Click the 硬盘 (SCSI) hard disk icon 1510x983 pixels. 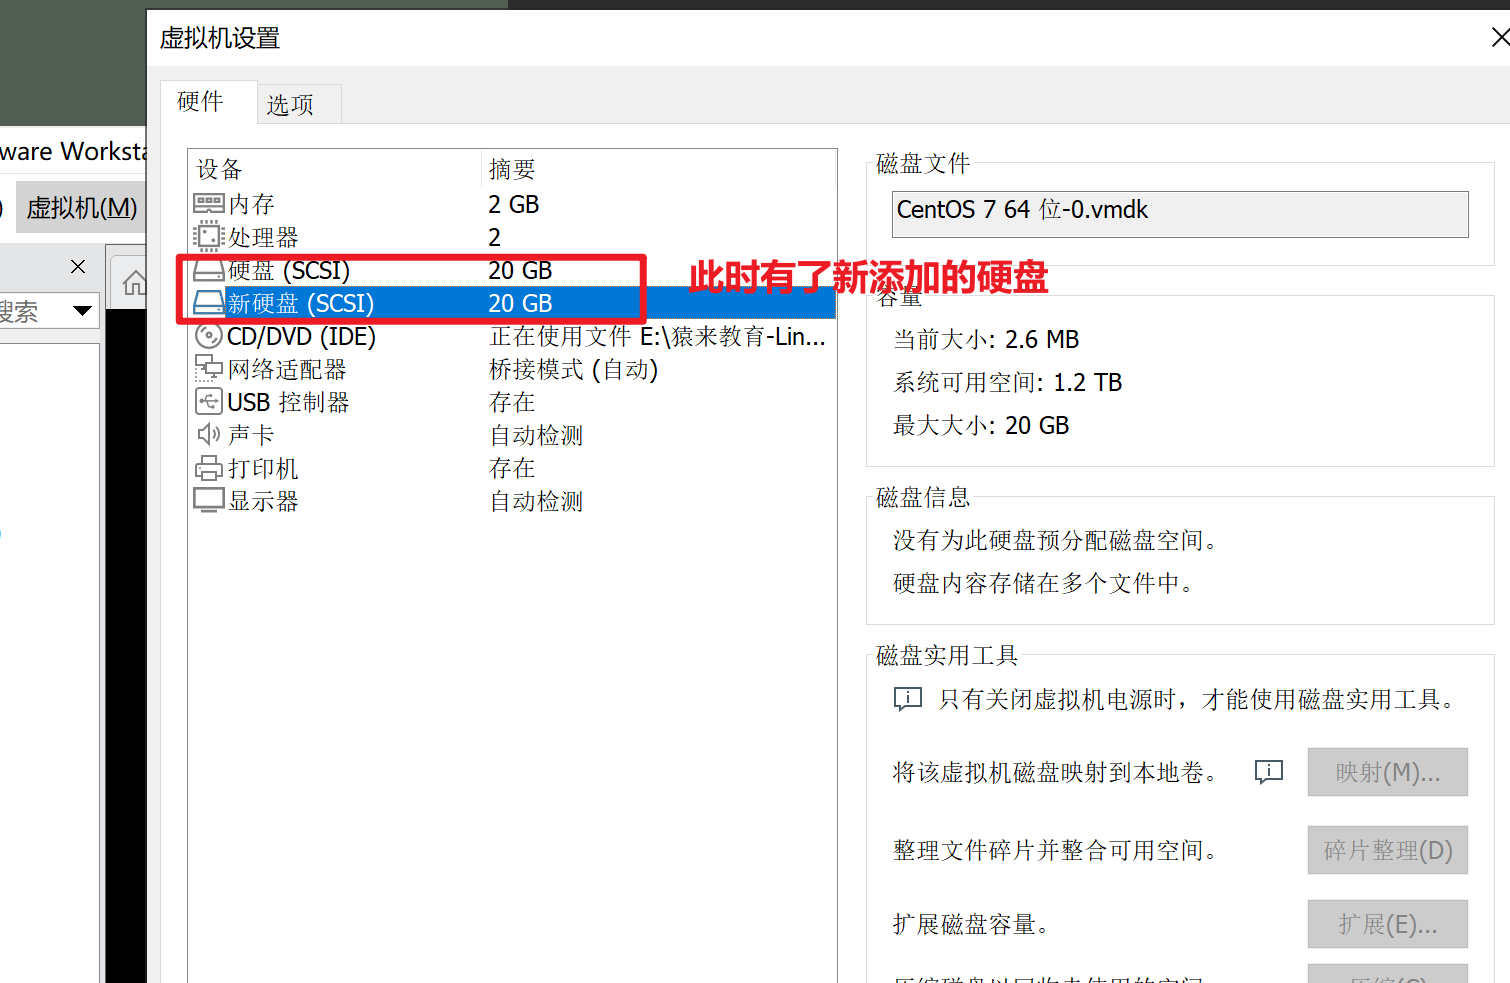point(207,270)
